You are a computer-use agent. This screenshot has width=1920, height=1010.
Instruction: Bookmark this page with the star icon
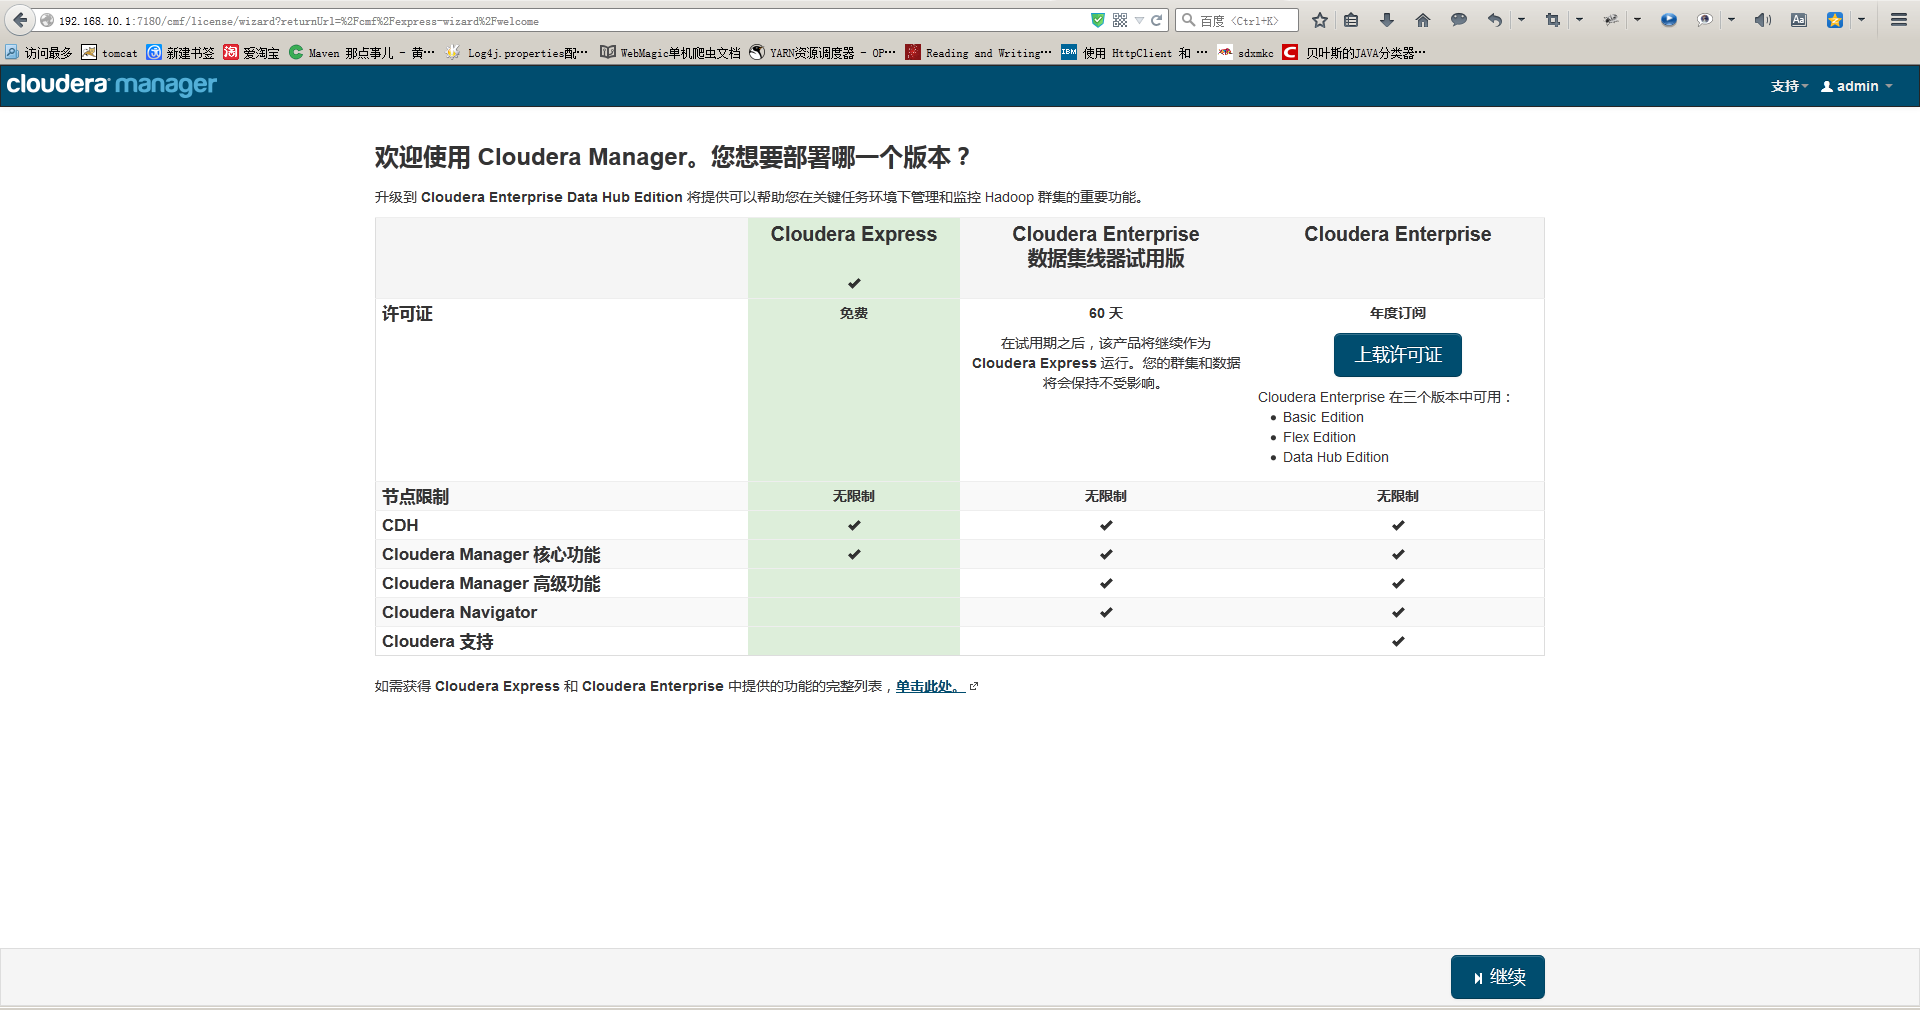coord(1320,20)
